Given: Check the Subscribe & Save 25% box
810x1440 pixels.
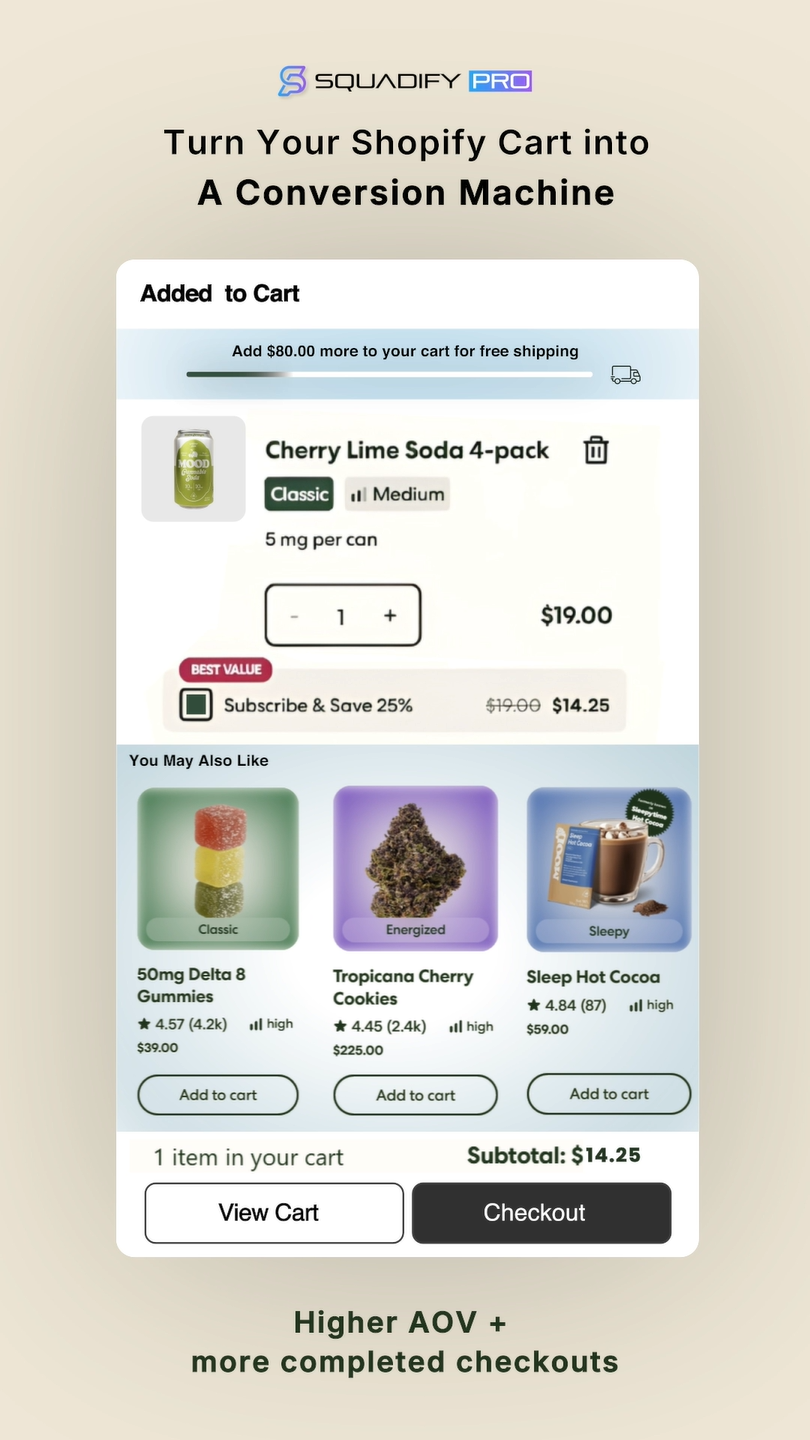Looking at the screenshot, I should point(196,705).
